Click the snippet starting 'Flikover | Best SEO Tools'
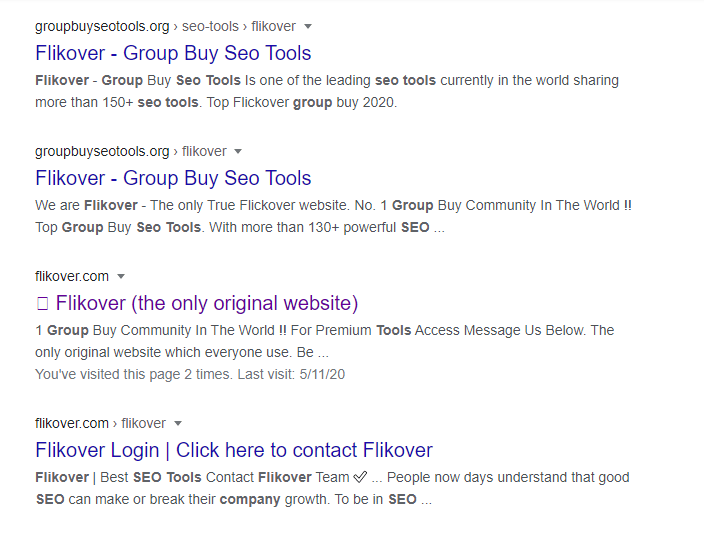This screenshot has height=533, width=704. tap(332, 488)
